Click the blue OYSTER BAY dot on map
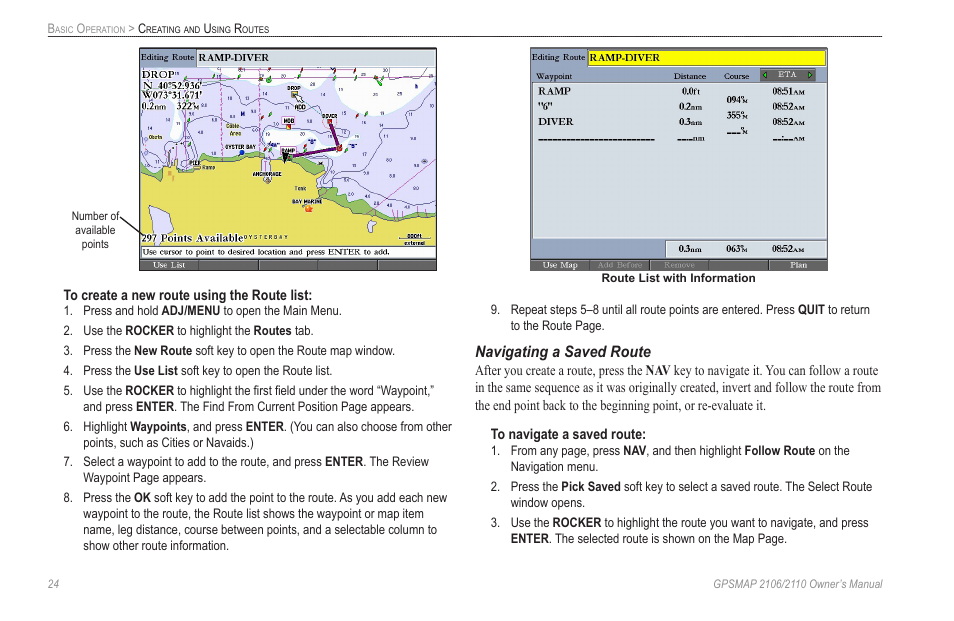954x621 pixels. click(242, 152)
